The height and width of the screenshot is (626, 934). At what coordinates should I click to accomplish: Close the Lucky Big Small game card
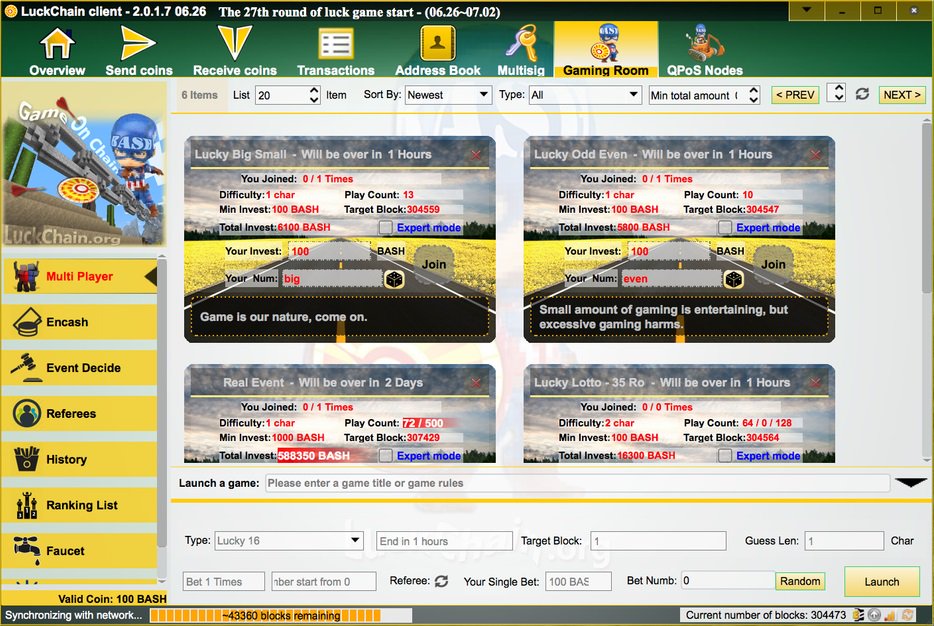(475, 155)
